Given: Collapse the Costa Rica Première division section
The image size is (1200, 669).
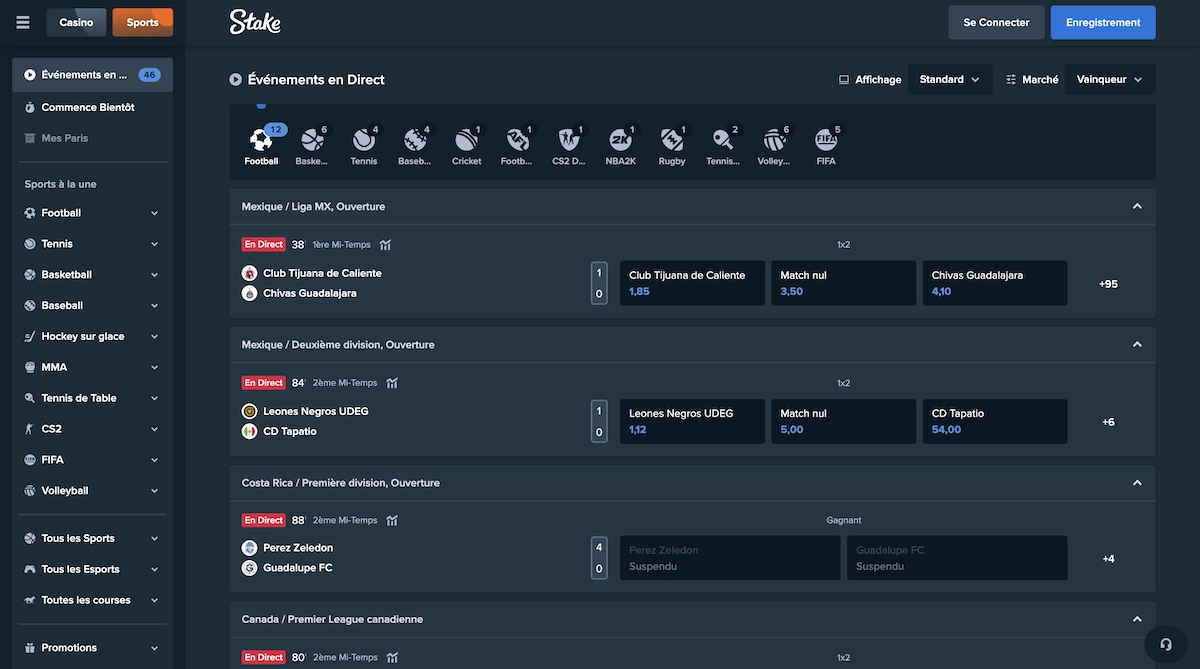Looking at the screenshot, I should click(1136, 483).
